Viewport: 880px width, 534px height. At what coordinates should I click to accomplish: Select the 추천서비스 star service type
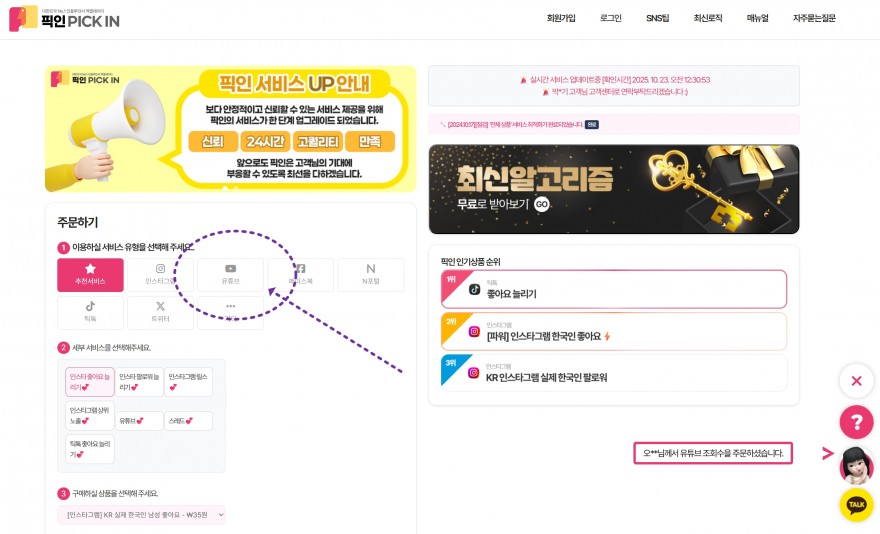tap(90, 275)
